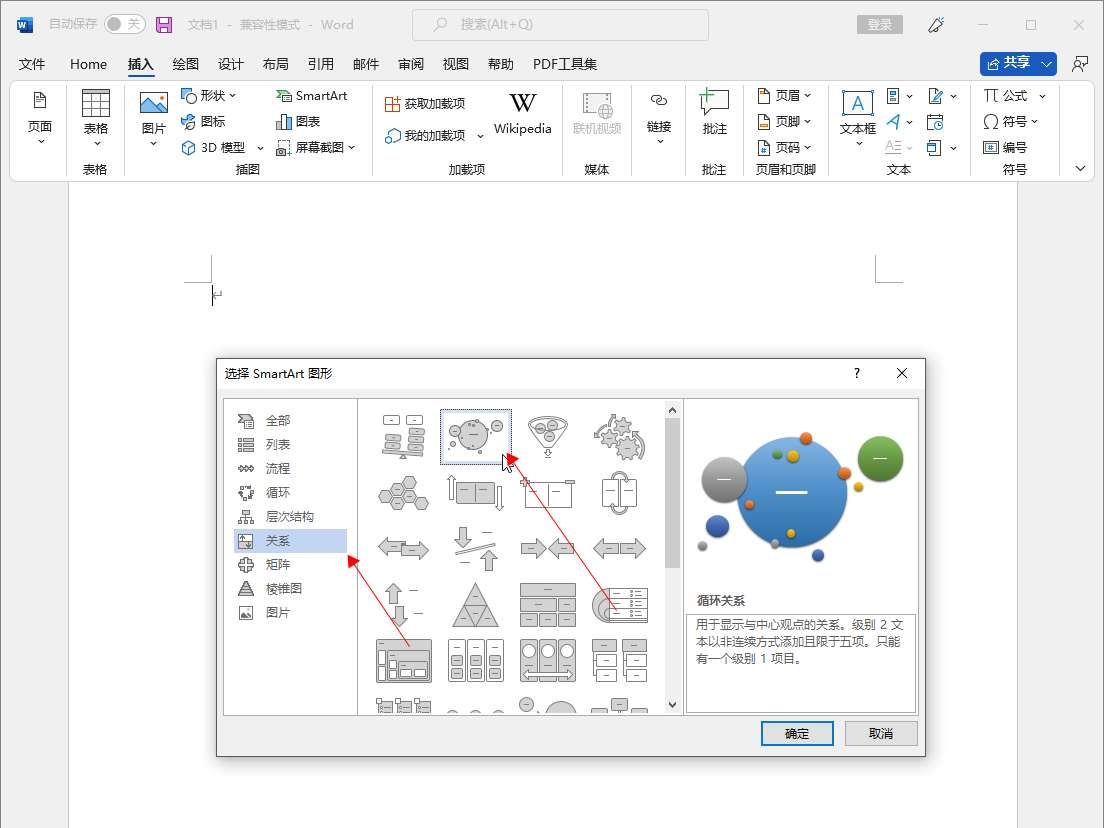The height and width of the screenshot is (828, 1104).
Task: Toggle the AutoSave switch
Action: [125, 24]
